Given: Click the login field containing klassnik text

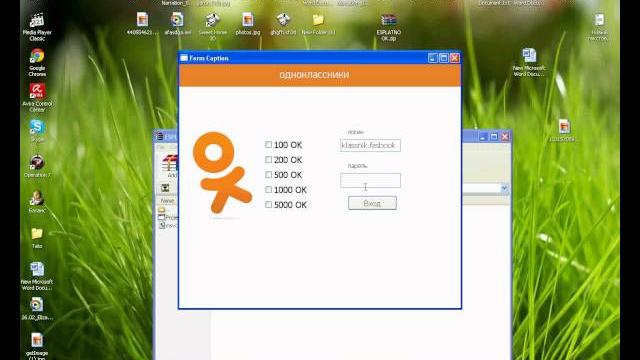Looking at the screenshot, I should point(370,145).
